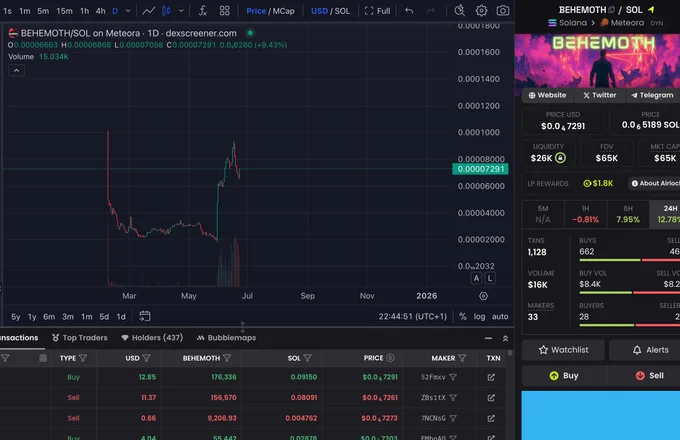
Task: Filter by maker 52Fmxv funnel icon
Action: point(453,377)
